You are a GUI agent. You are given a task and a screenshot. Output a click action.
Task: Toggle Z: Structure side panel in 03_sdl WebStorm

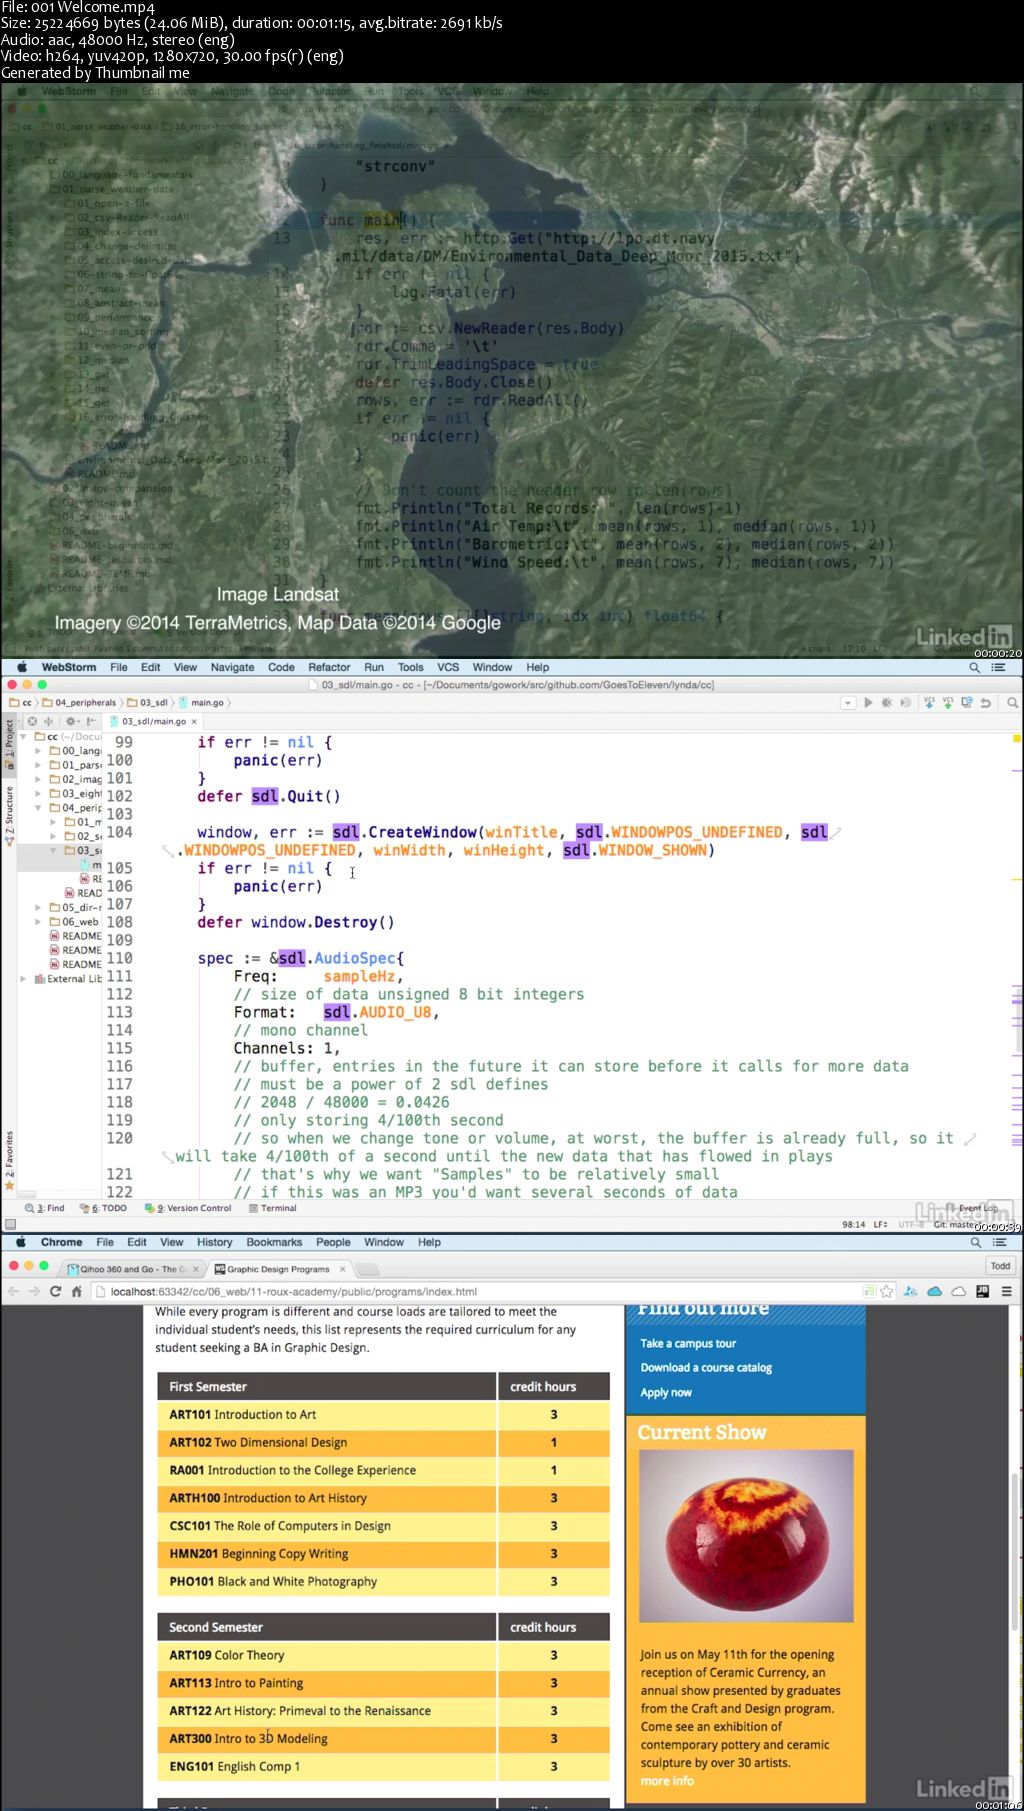click(x=9, y=815)
